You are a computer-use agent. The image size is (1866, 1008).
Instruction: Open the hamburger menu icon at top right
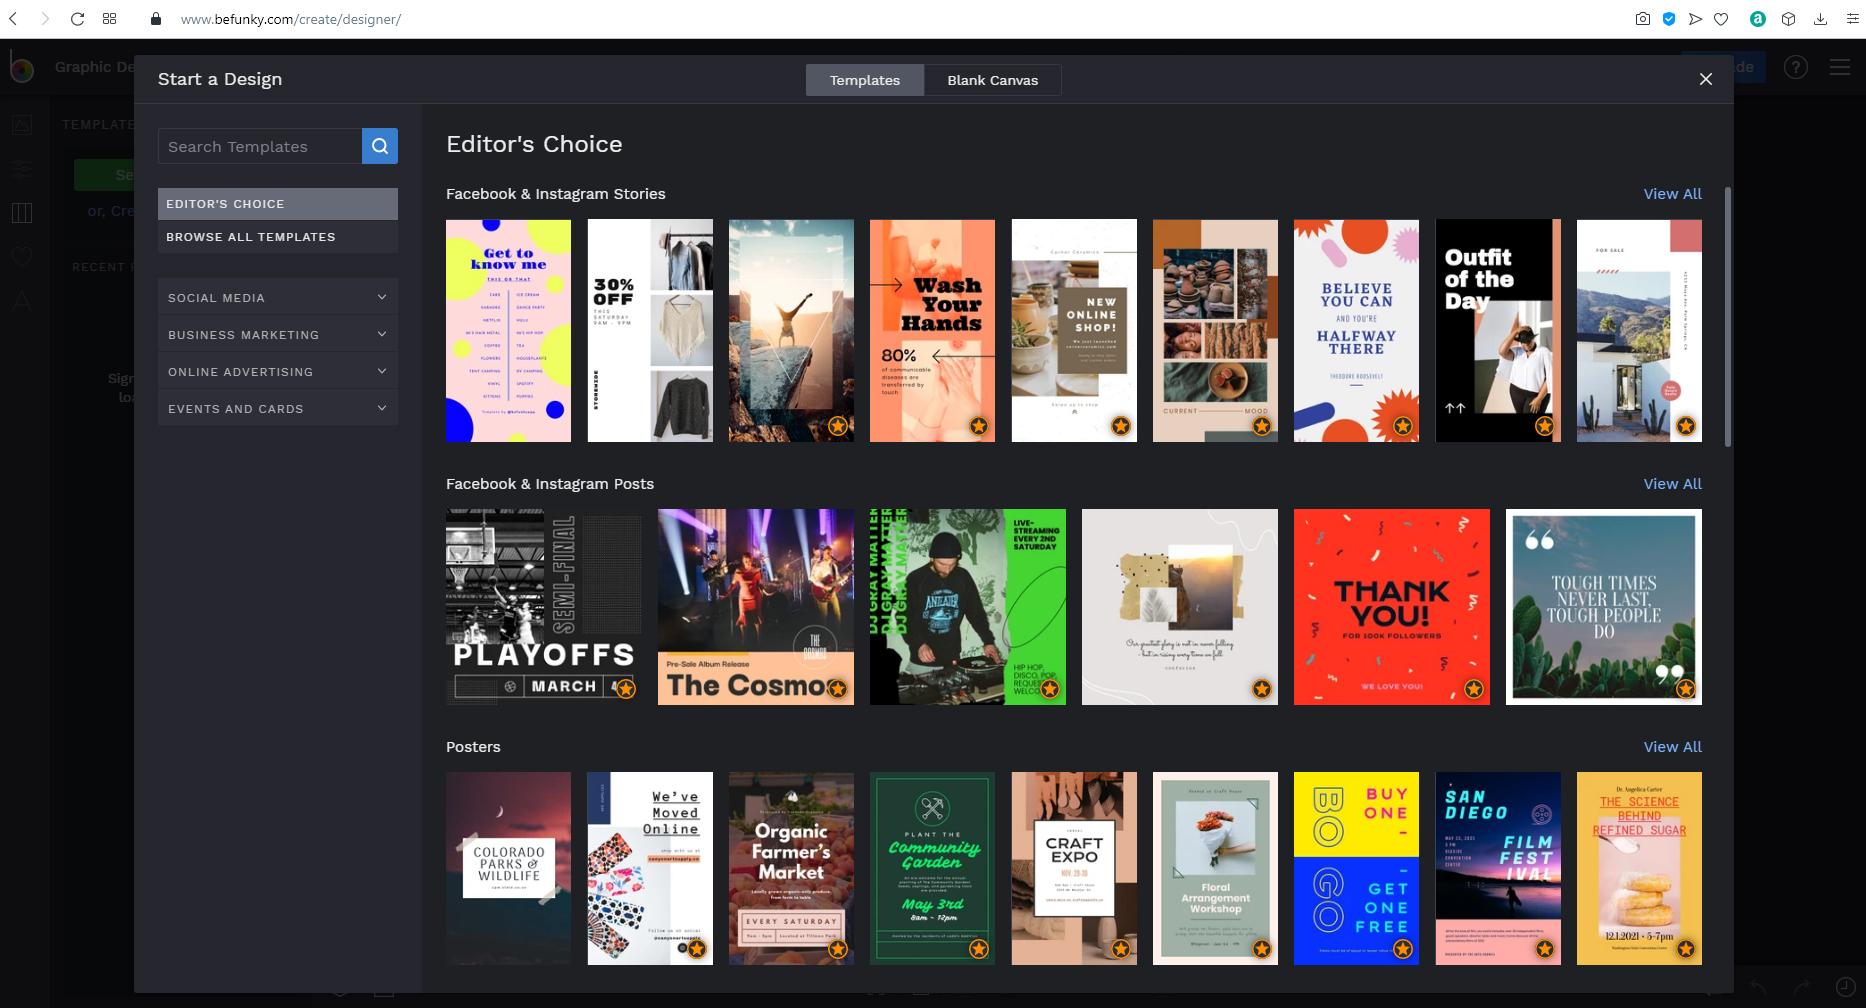click(1840, 67)
